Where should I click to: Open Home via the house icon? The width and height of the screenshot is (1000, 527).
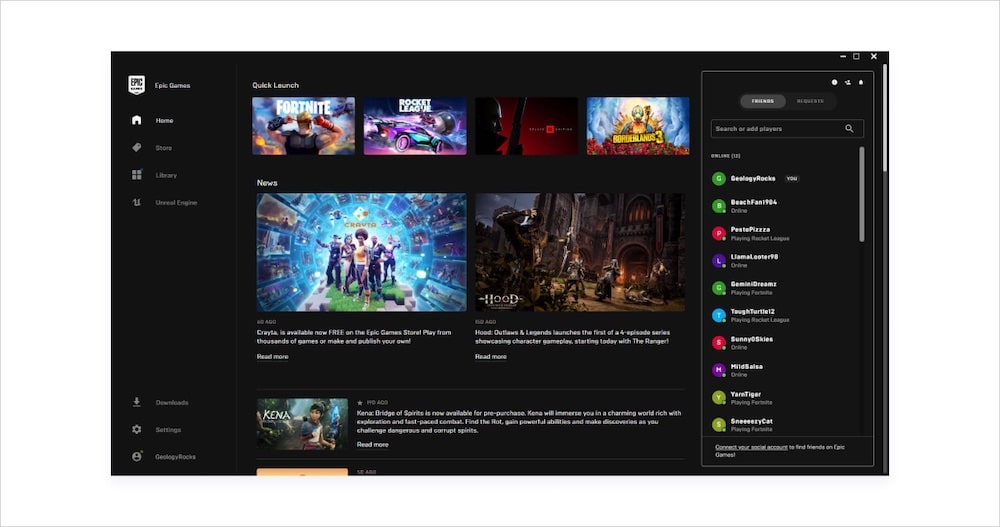[136, 120]
